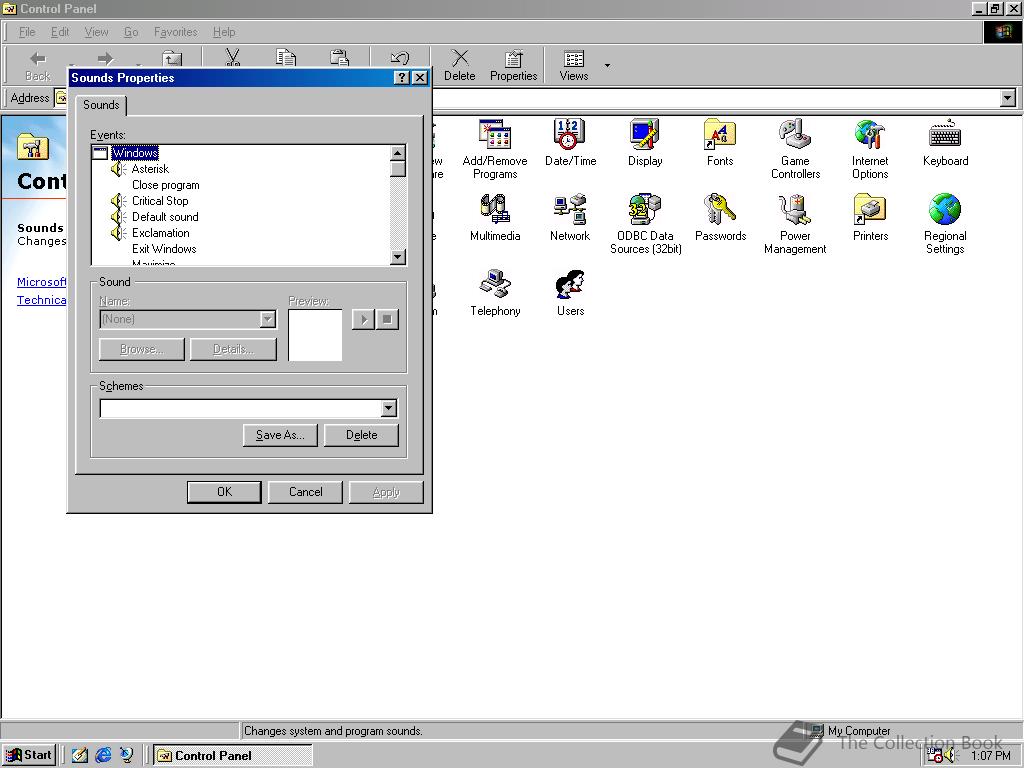Open Add/Remove Programs icon
This screenshot has width=1024, height=768.
coord(495,136)
